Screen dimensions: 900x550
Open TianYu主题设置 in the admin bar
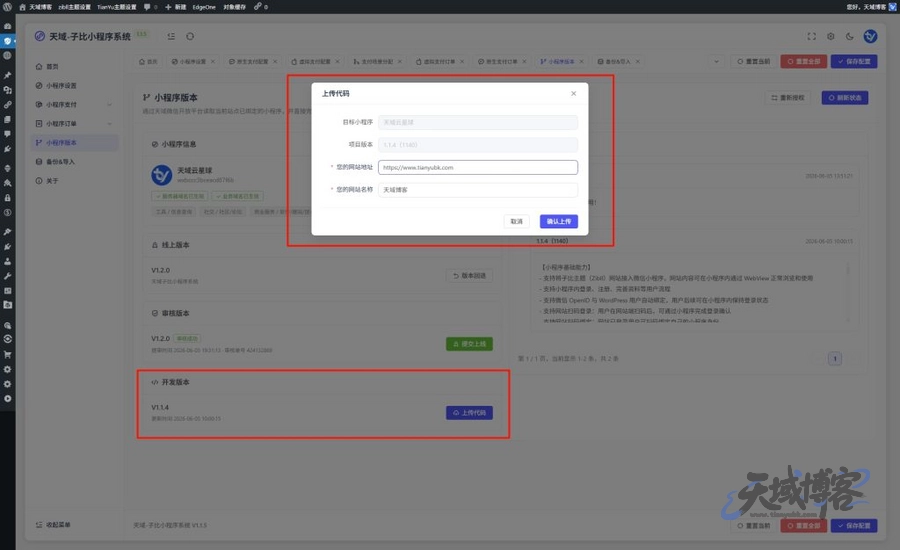pos(117,7)
